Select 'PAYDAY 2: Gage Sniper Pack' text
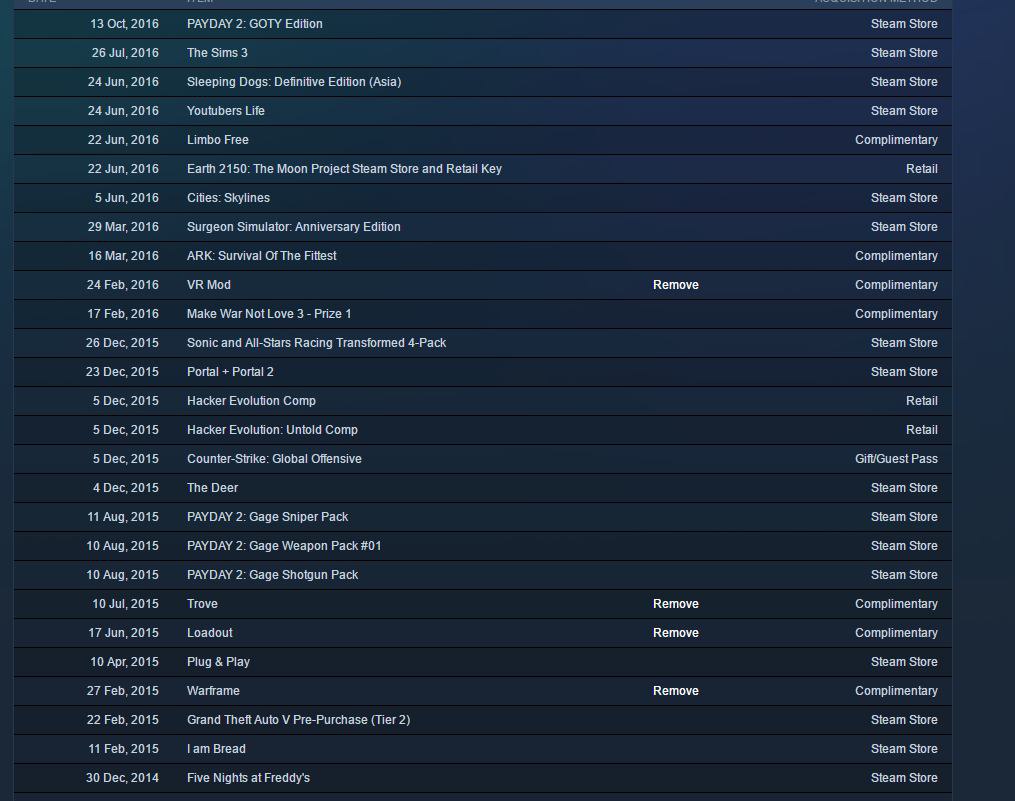The width and height of the screenshot is (1015, 801). [267, 517]
